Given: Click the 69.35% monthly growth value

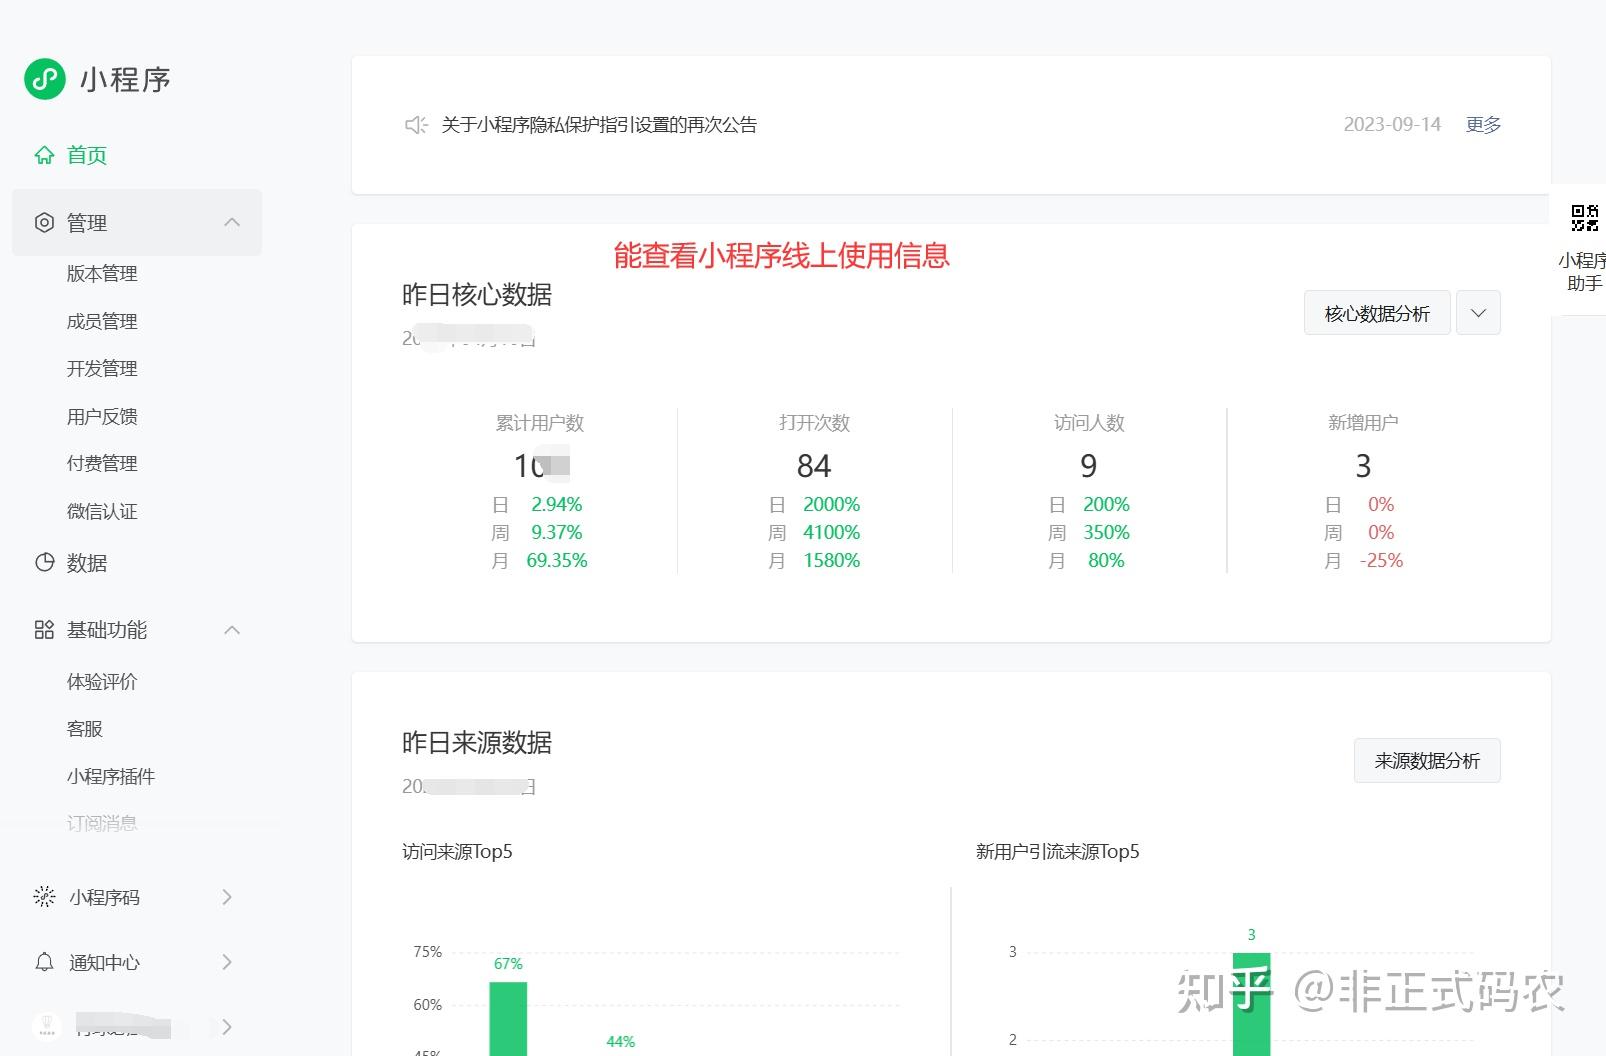Looking at the screenshot, I should [x=557, y=560].
